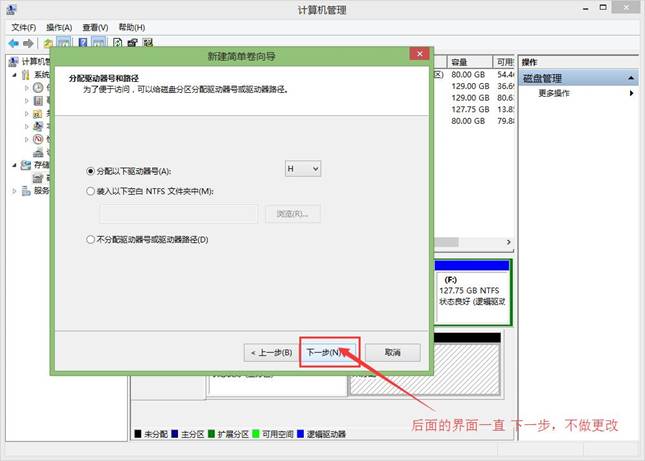Collapse the Storage tree node

pyautogui.click(x=14, y=165)
